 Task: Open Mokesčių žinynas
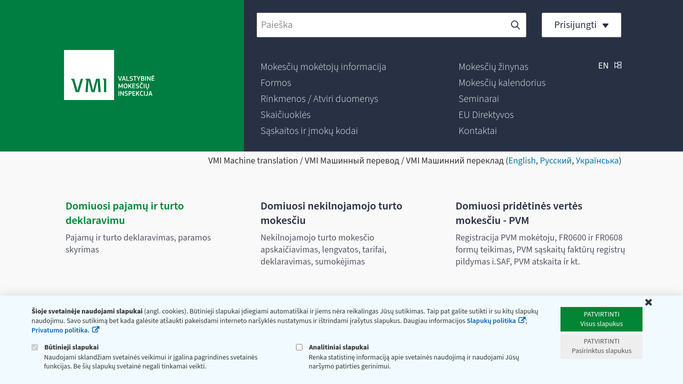click(493, 67)
